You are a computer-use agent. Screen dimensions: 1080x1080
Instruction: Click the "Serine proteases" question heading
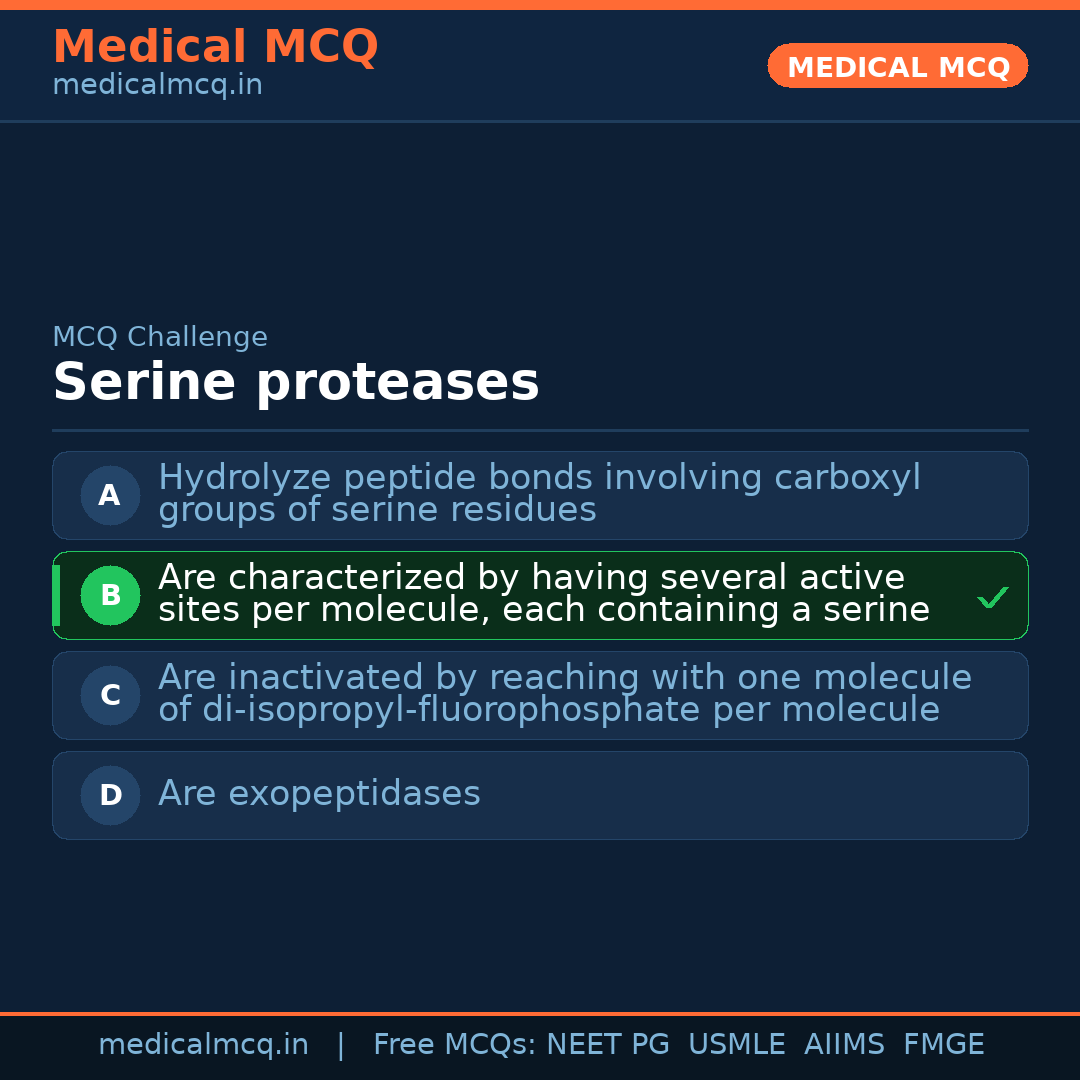pos(295,382)
